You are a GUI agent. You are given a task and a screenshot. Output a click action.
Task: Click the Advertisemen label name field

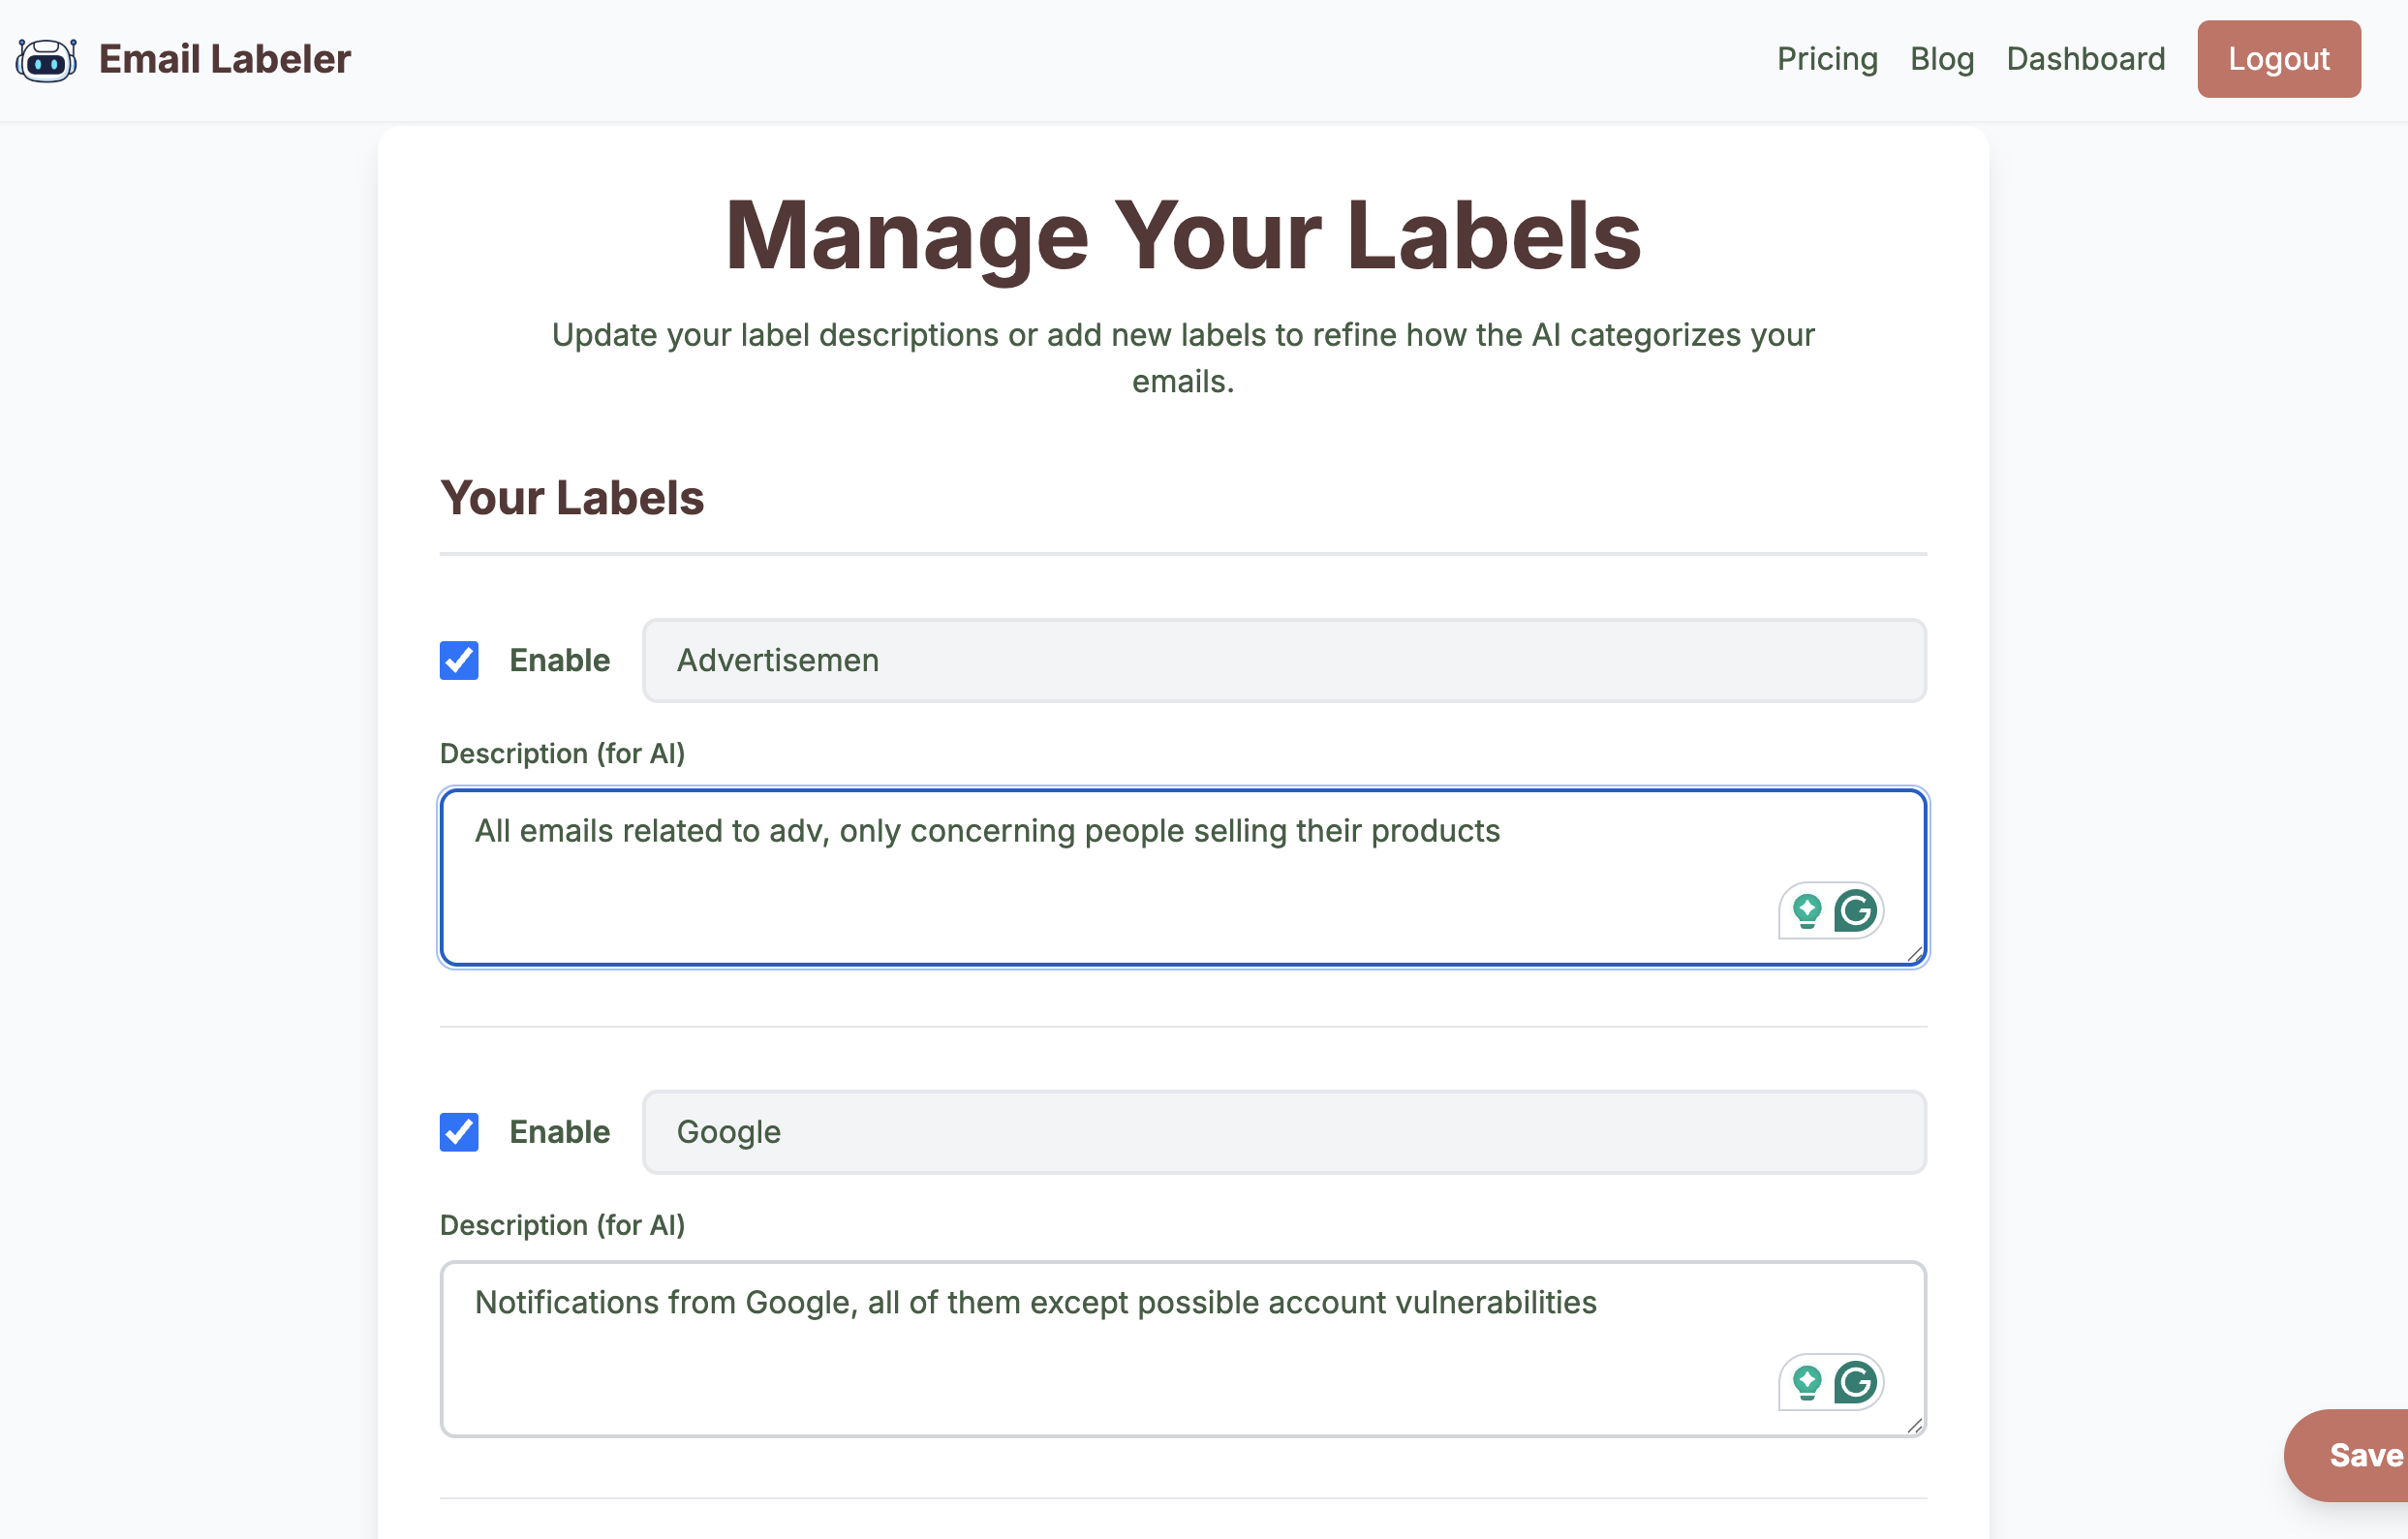click(1283, 660)
